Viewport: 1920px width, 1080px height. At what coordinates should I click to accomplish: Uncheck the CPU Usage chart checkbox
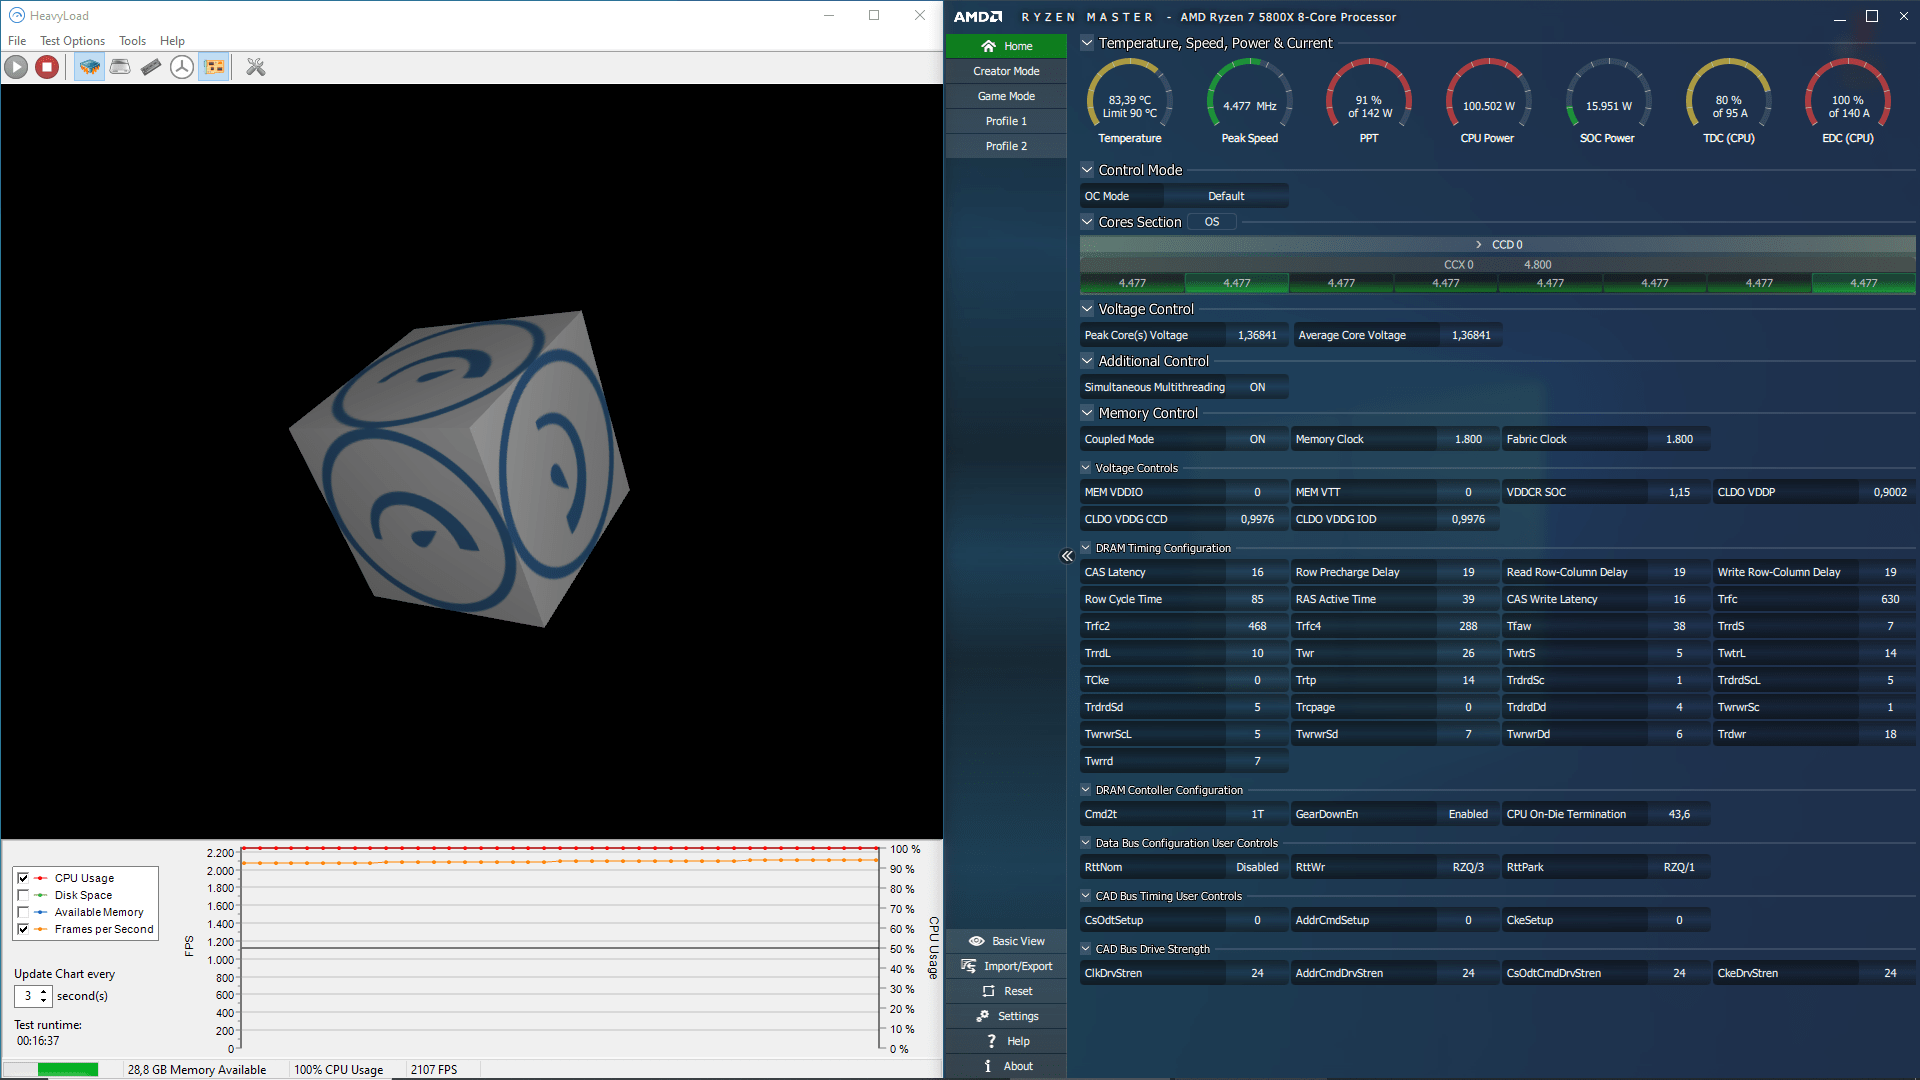tap(23, 878)
